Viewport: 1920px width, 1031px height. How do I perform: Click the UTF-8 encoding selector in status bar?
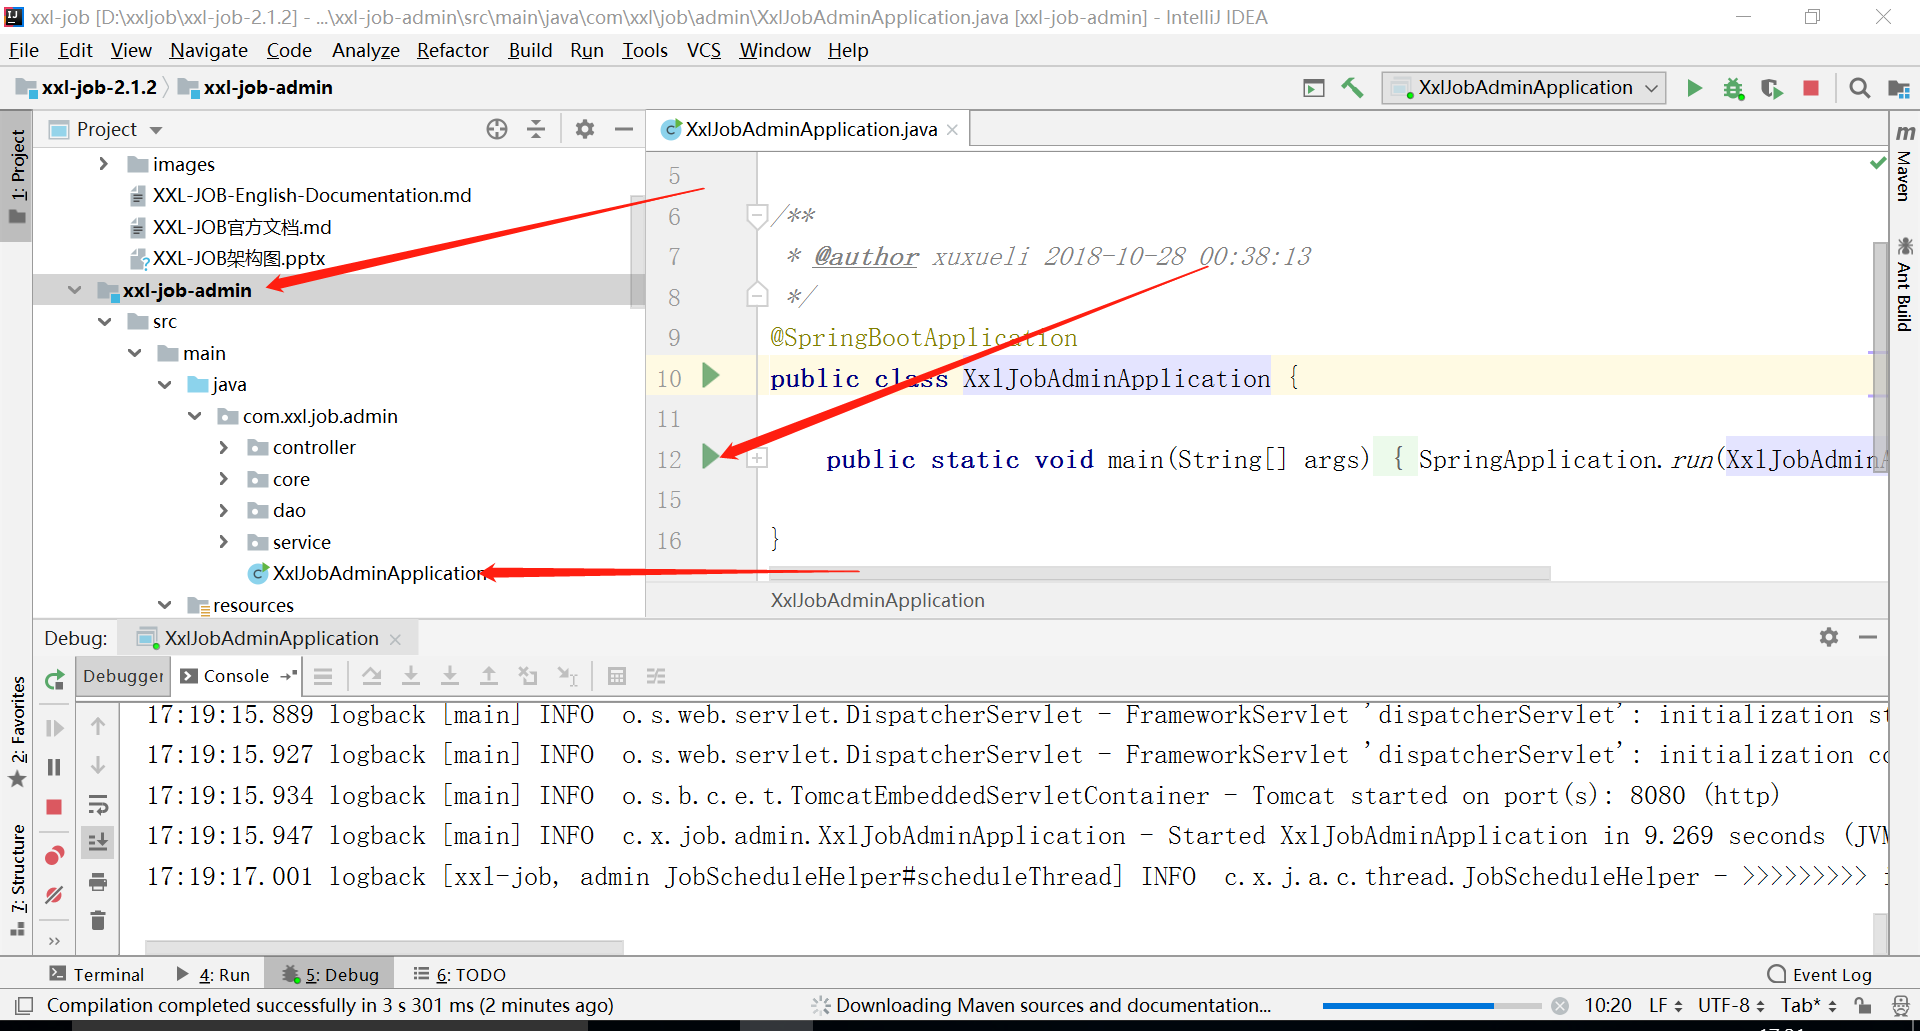tap(1730, 1005)
